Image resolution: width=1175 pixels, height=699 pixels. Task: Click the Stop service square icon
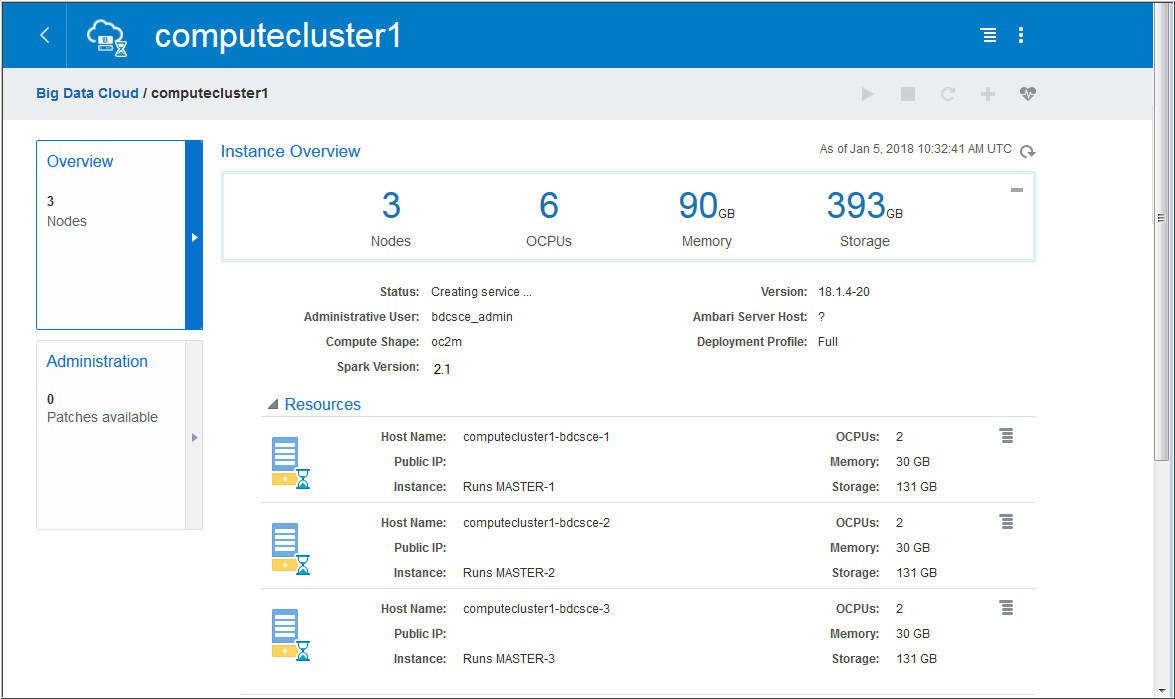[x=907, y=93]
